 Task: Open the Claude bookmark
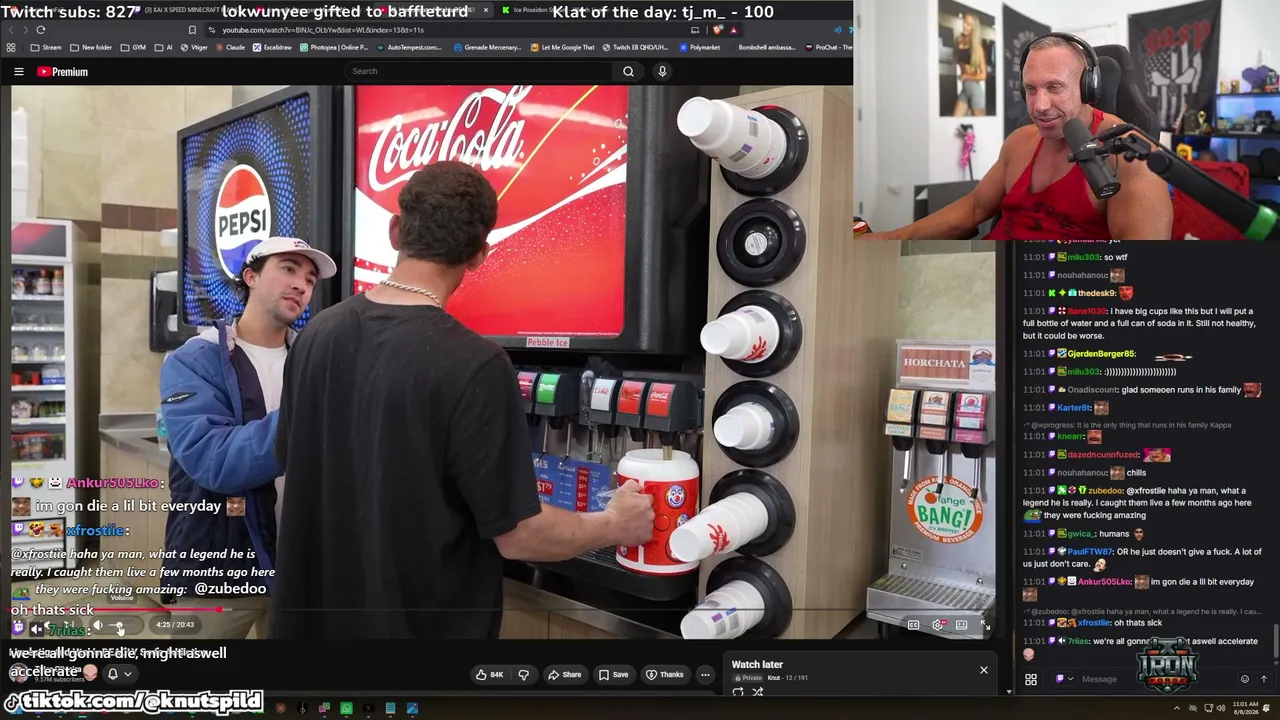point(229,47)
